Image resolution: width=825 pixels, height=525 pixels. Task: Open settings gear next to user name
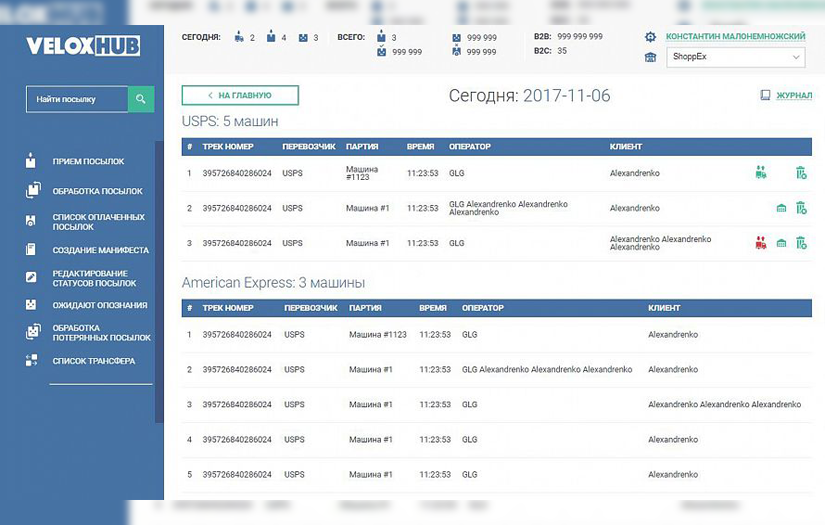pyautogui.click(x=650, y=37)
